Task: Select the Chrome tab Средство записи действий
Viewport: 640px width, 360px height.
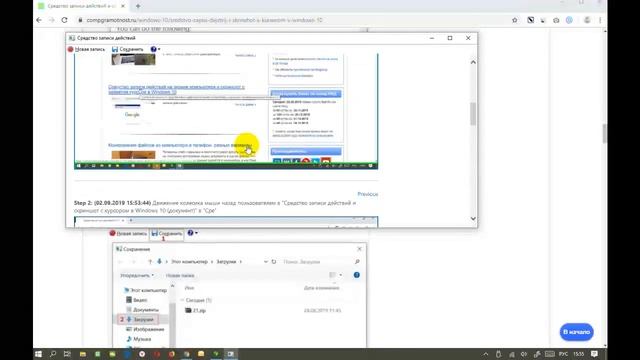Action: coord(82,6)
